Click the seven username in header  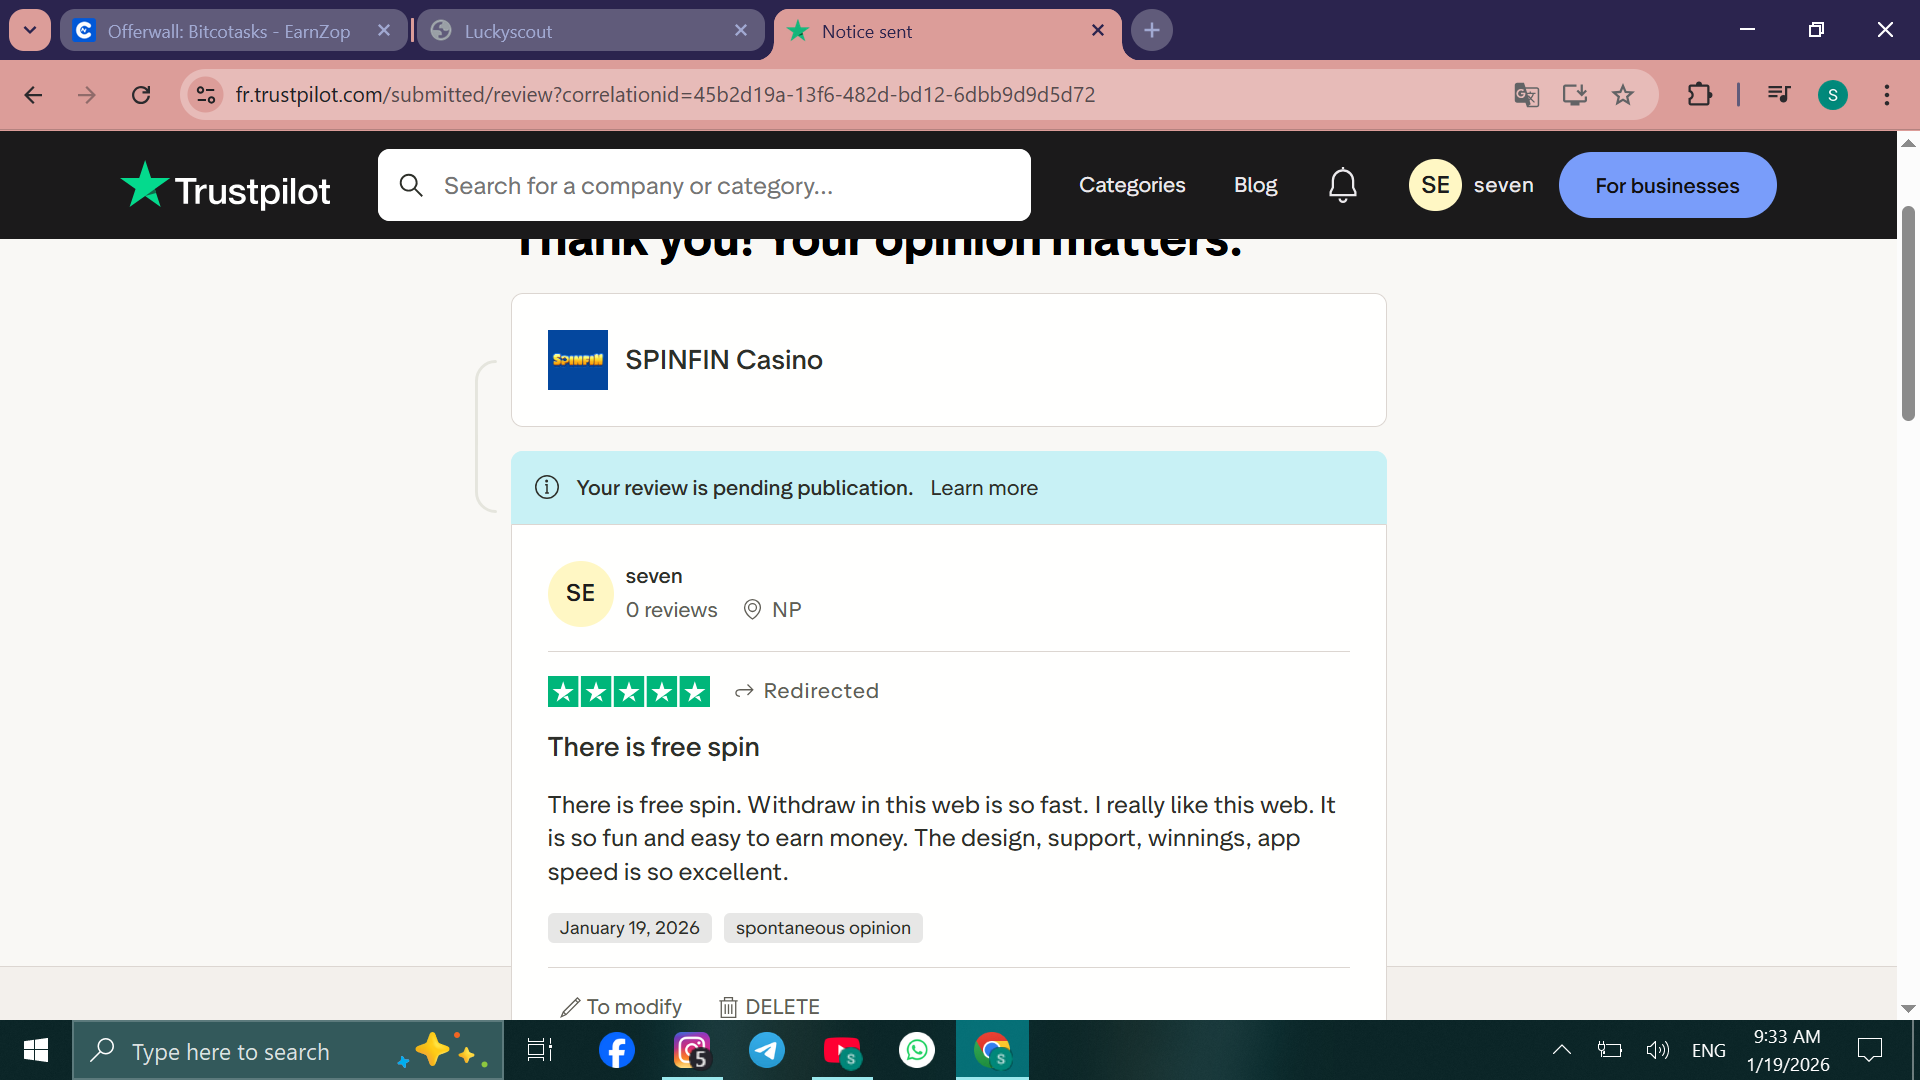1503,185
